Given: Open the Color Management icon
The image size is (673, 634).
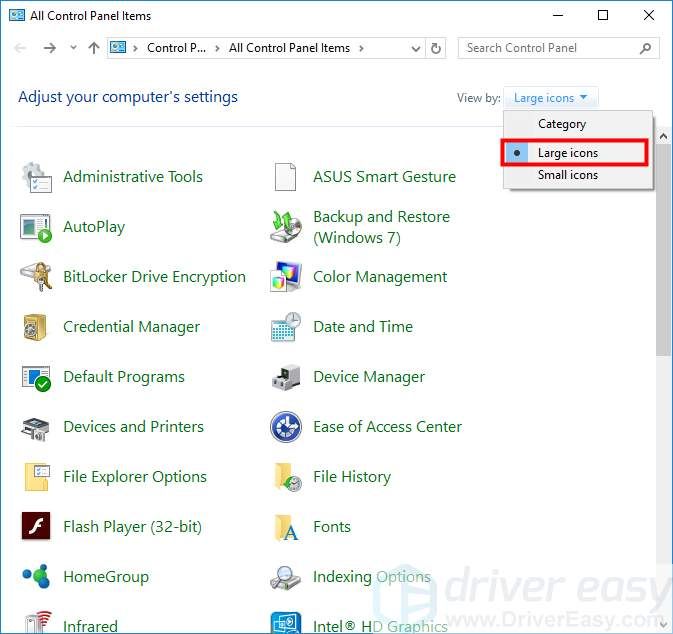Looking at the screenshot, I should click(x=286, y=277).
